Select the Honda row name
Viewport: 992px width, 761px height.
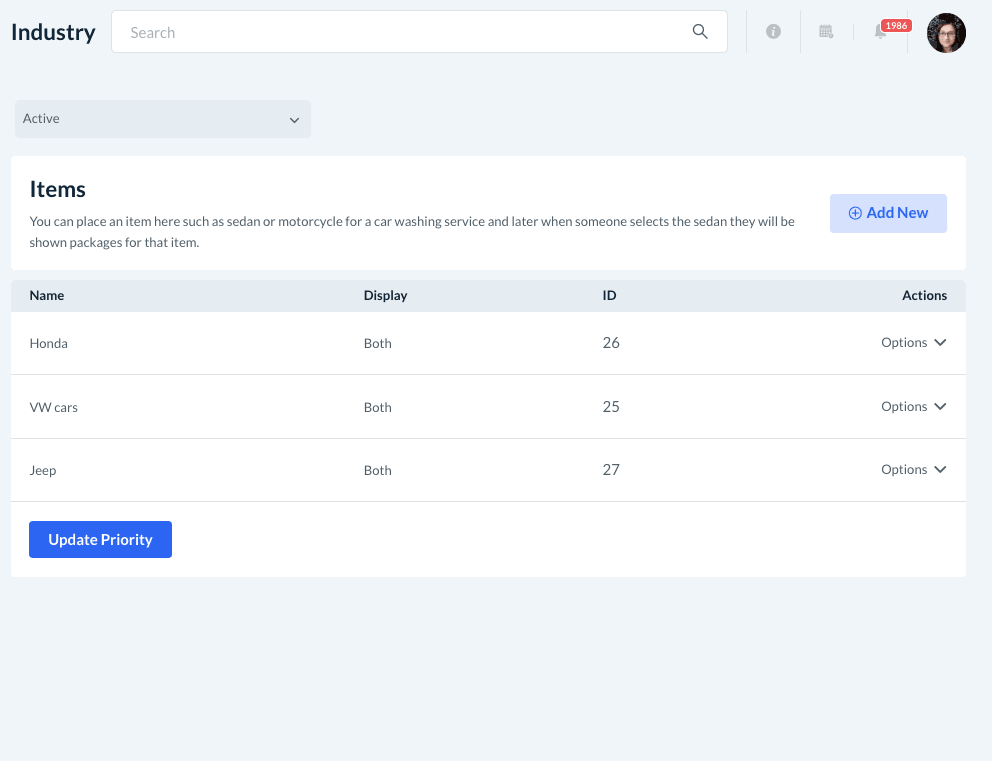tap(49, 344)
